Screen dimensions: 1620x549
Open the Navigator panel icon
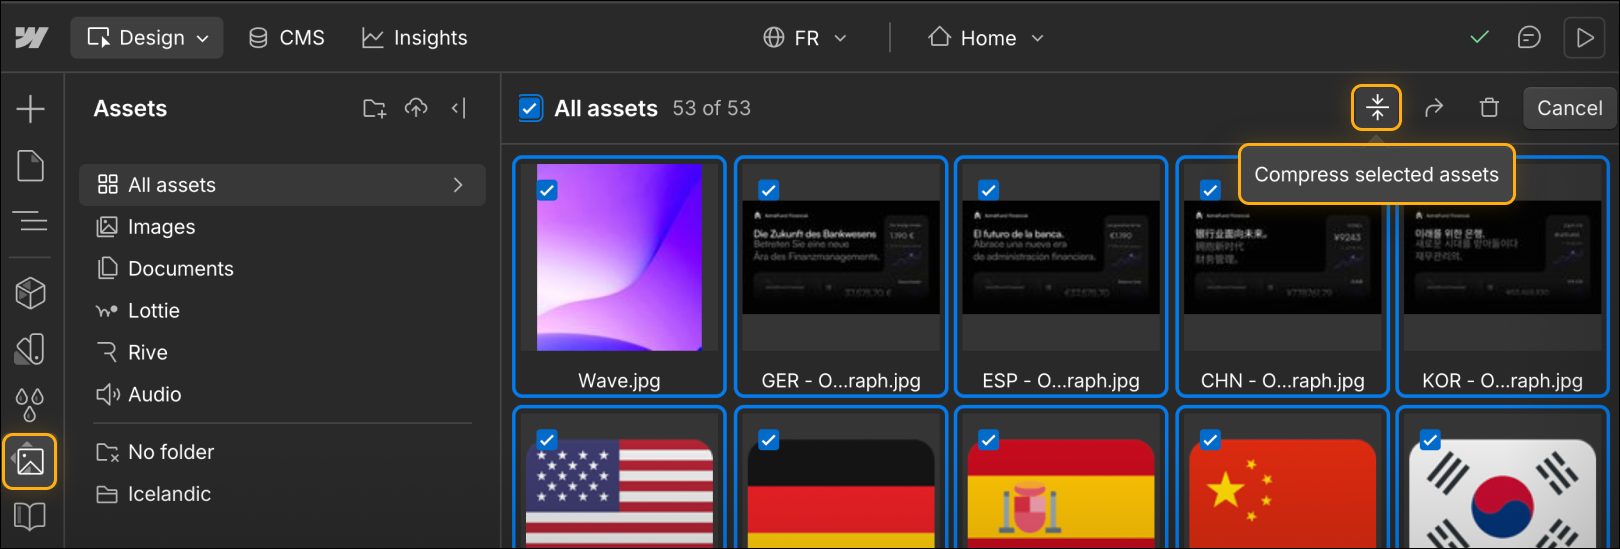point(31,221)
